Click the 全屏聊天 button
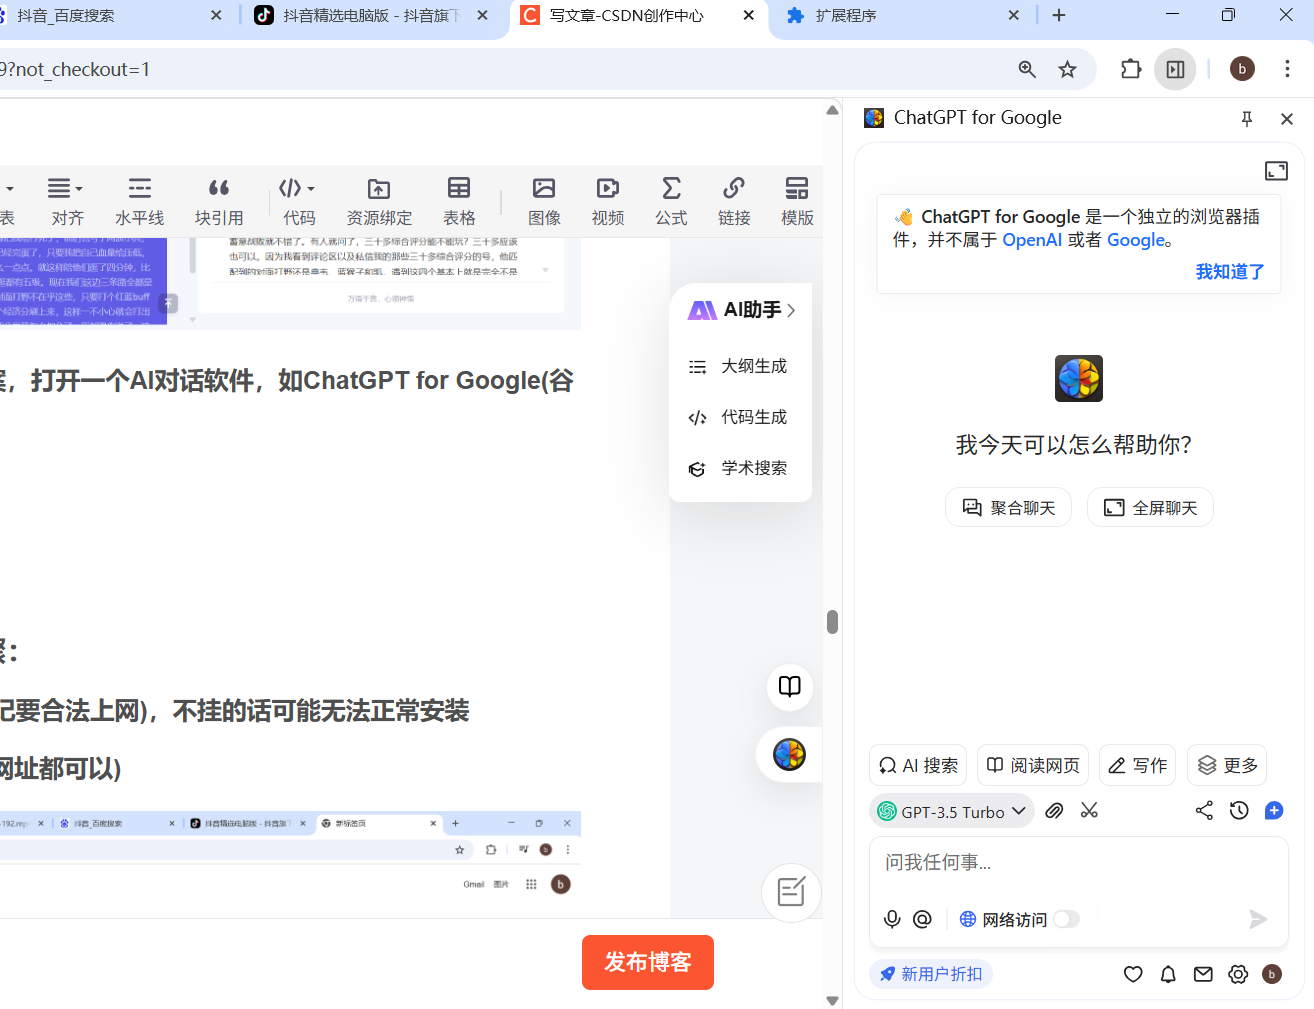This screenshot has height=1009, width=1314. tap(1150, 507)
